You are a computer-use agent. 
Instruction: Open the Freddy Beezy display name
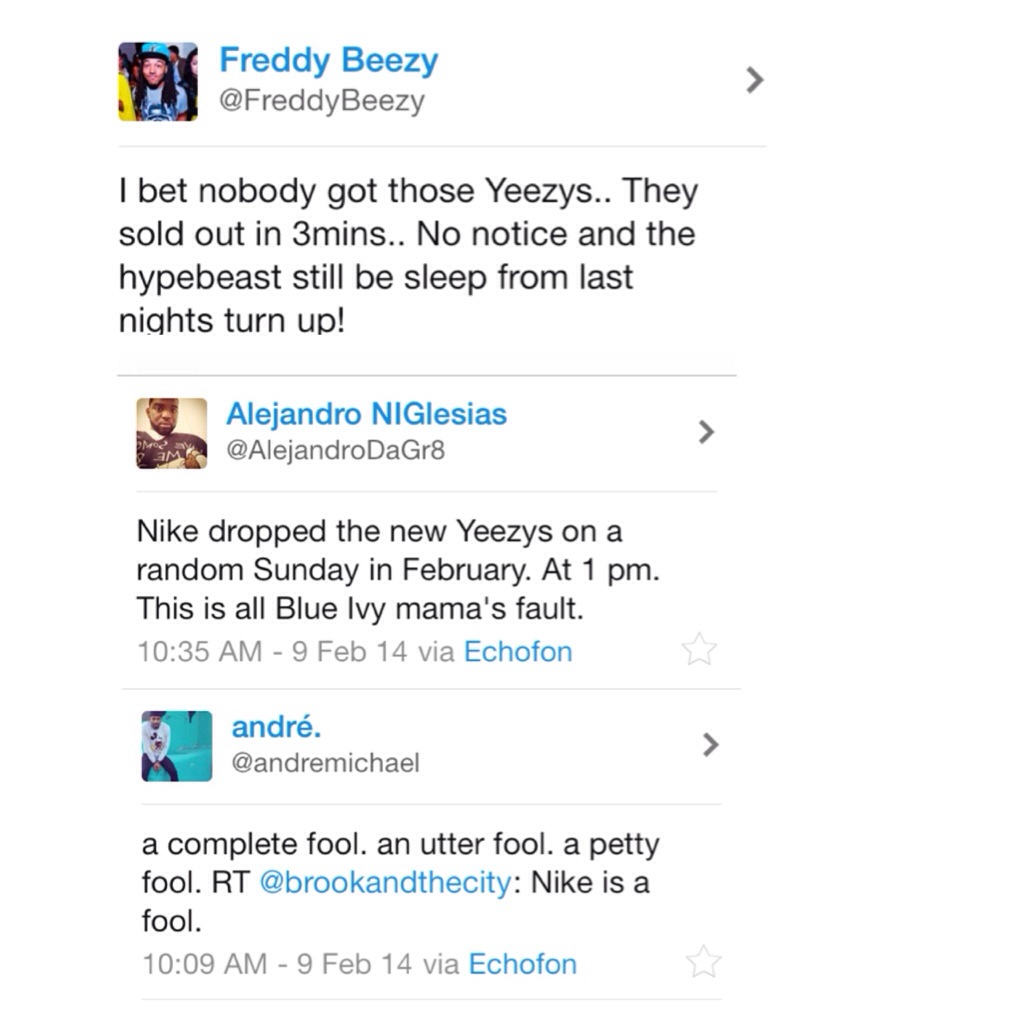click(328, 60)
